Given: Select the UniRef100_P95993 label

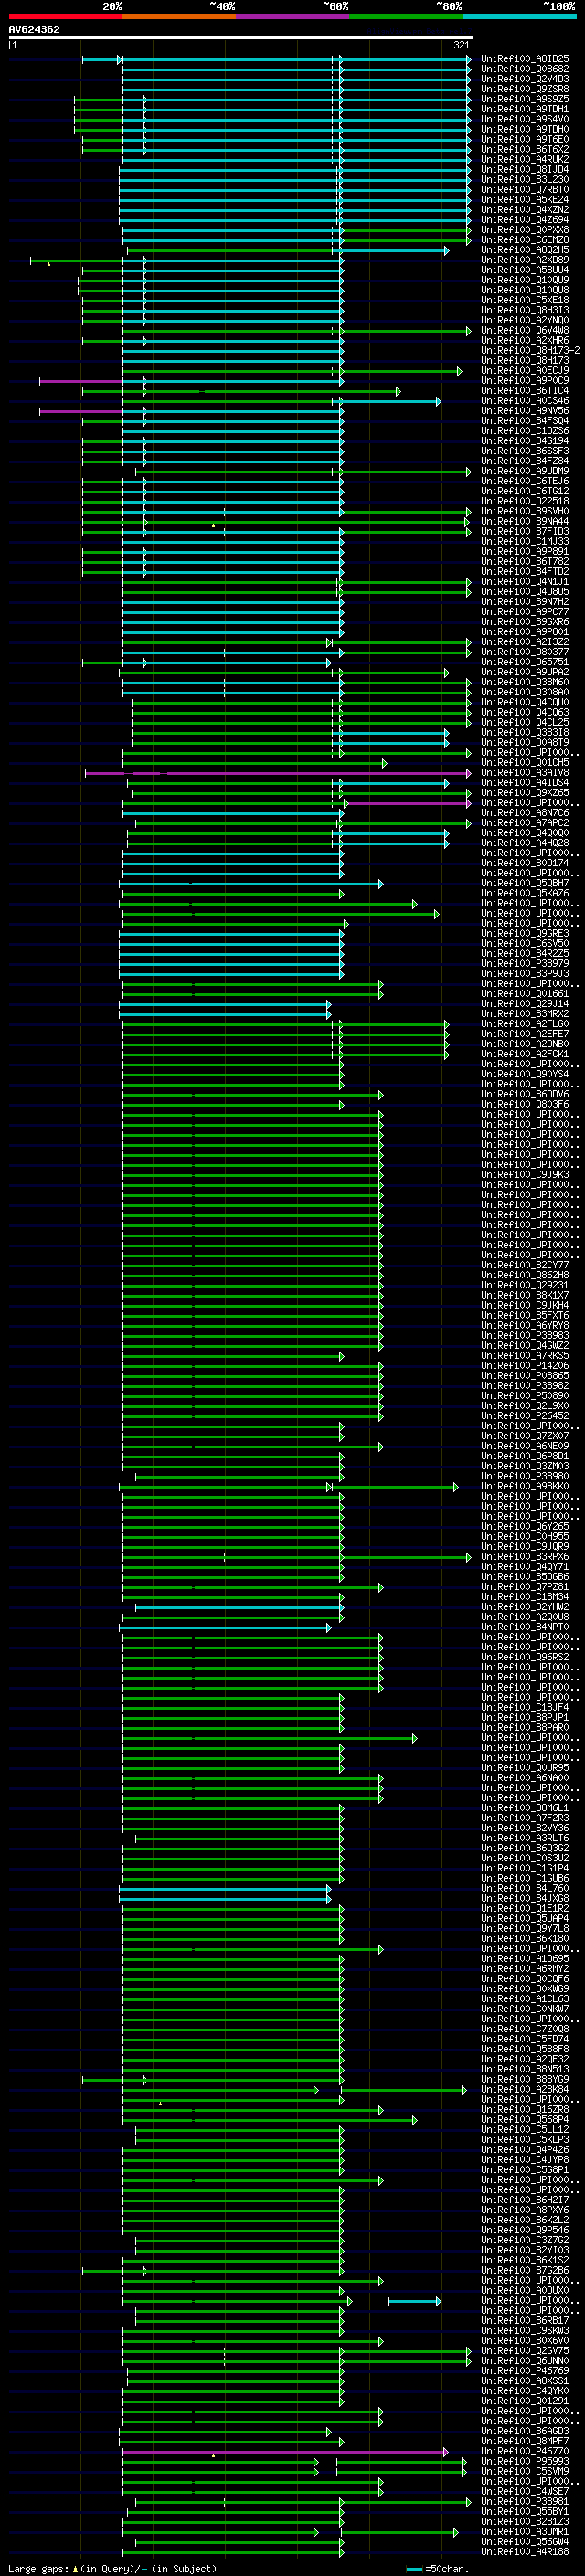Looking at the screenshot, I should point(525,2461).
